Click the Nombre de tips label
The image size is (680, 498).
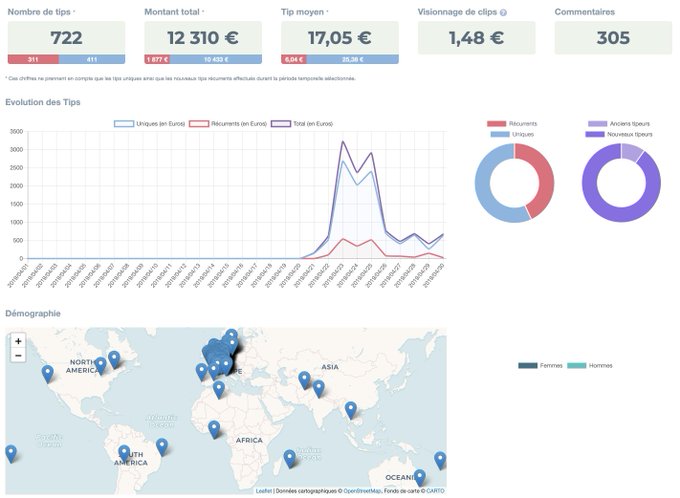(x=39, y=12)
